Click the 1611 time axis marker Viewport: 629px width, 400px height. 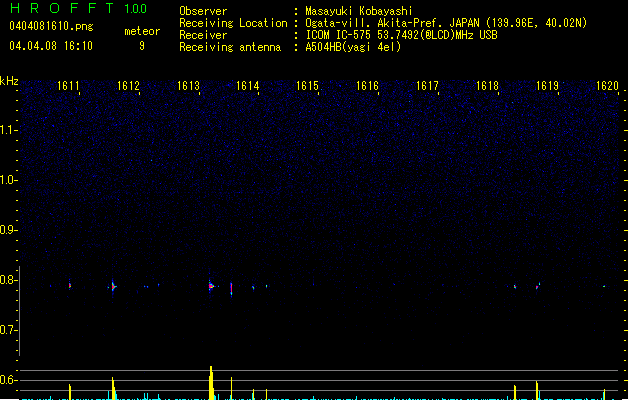(x=68, y=86)
